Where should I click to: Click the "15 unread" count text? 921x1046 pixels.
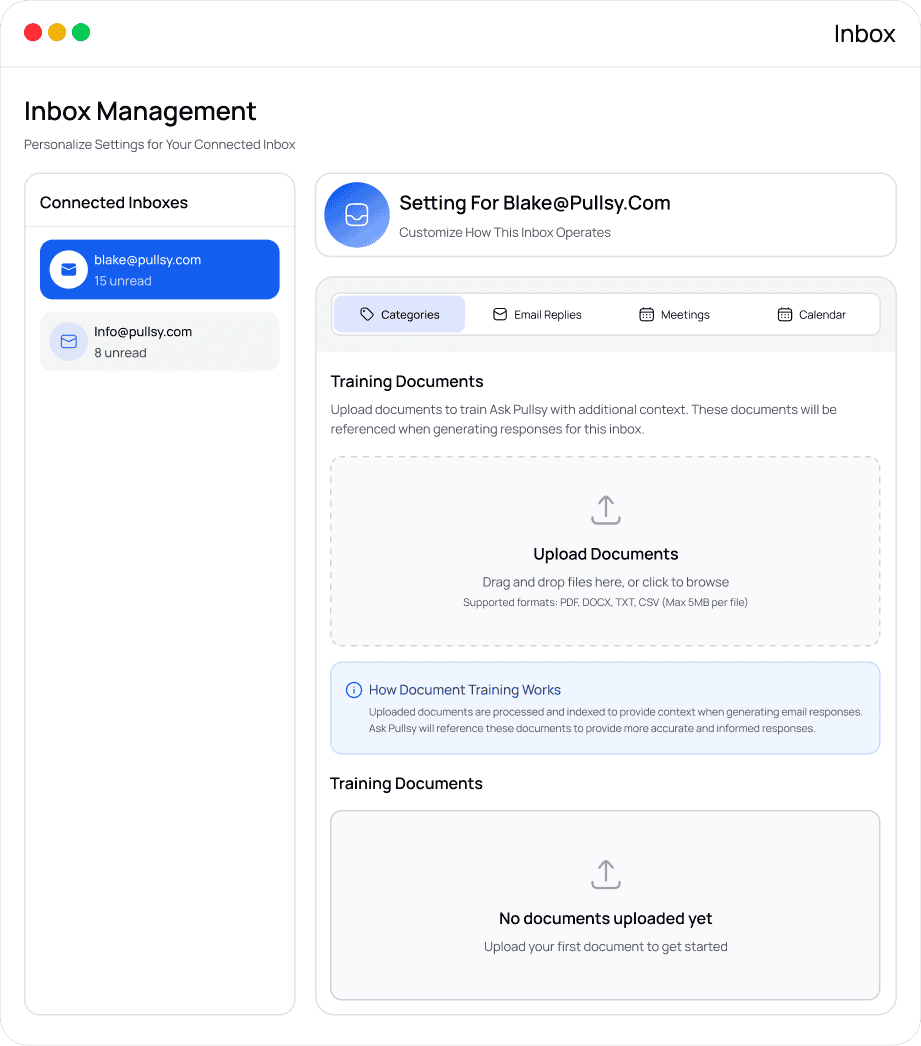pos(123,281)
